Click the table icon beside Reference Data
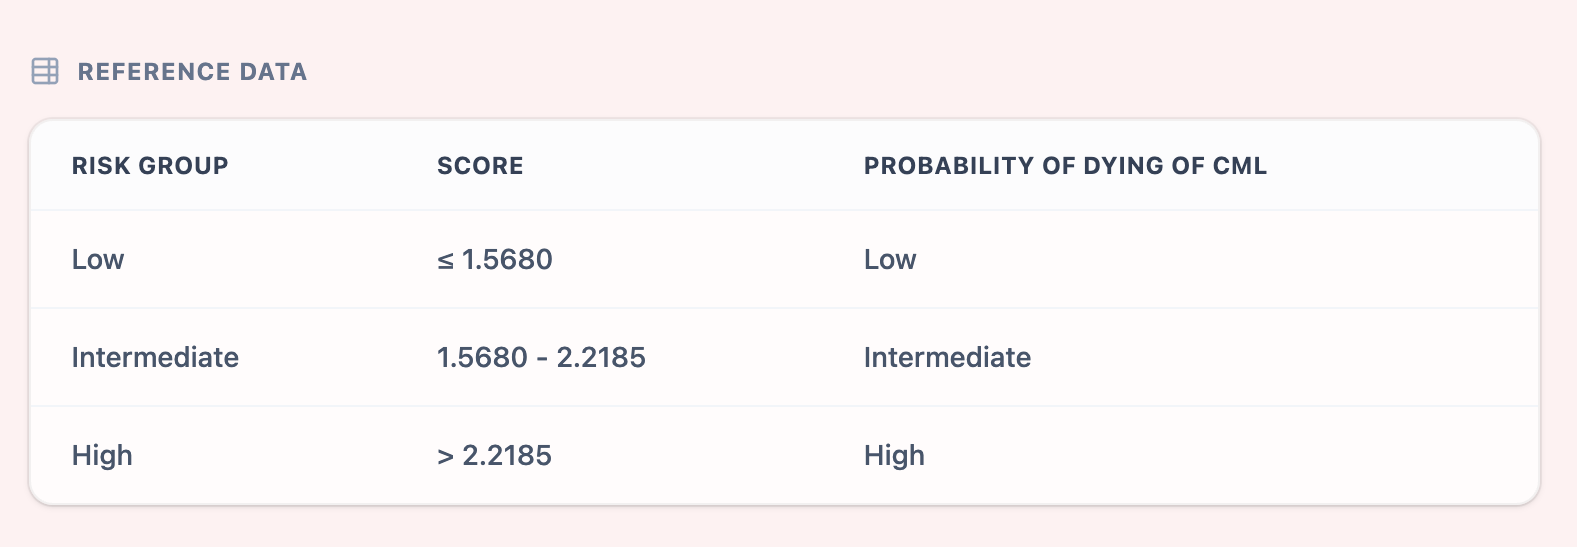Image resolution: width=1577 pixels, height=547 pixels. point(45,71)
